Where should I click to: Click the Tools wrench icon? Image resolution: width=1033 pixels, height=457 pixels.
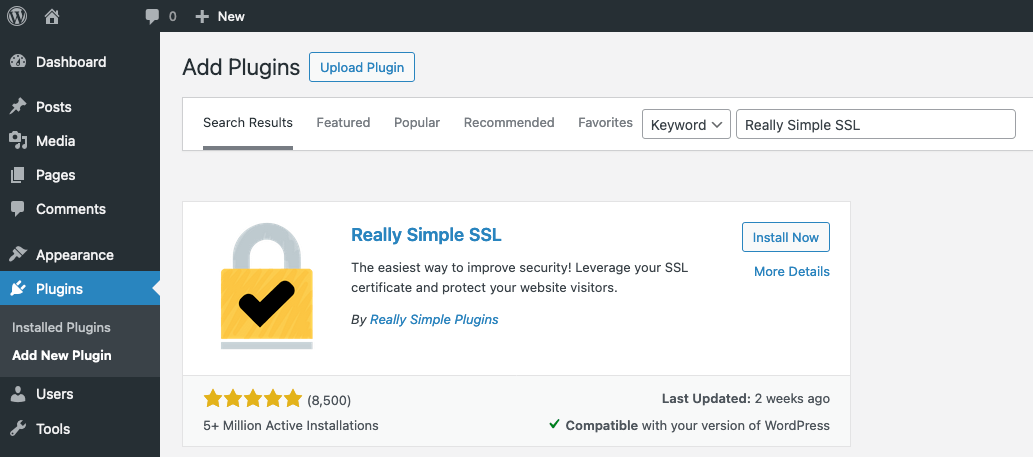(18, 429)
